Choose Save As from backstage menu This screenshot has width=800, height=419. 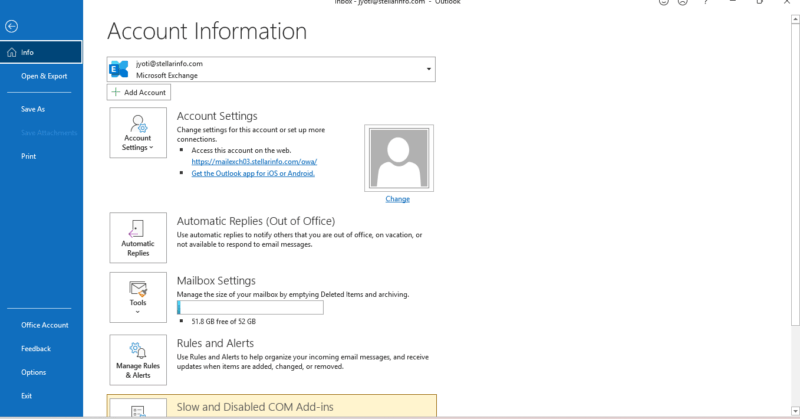coord(33,109)
